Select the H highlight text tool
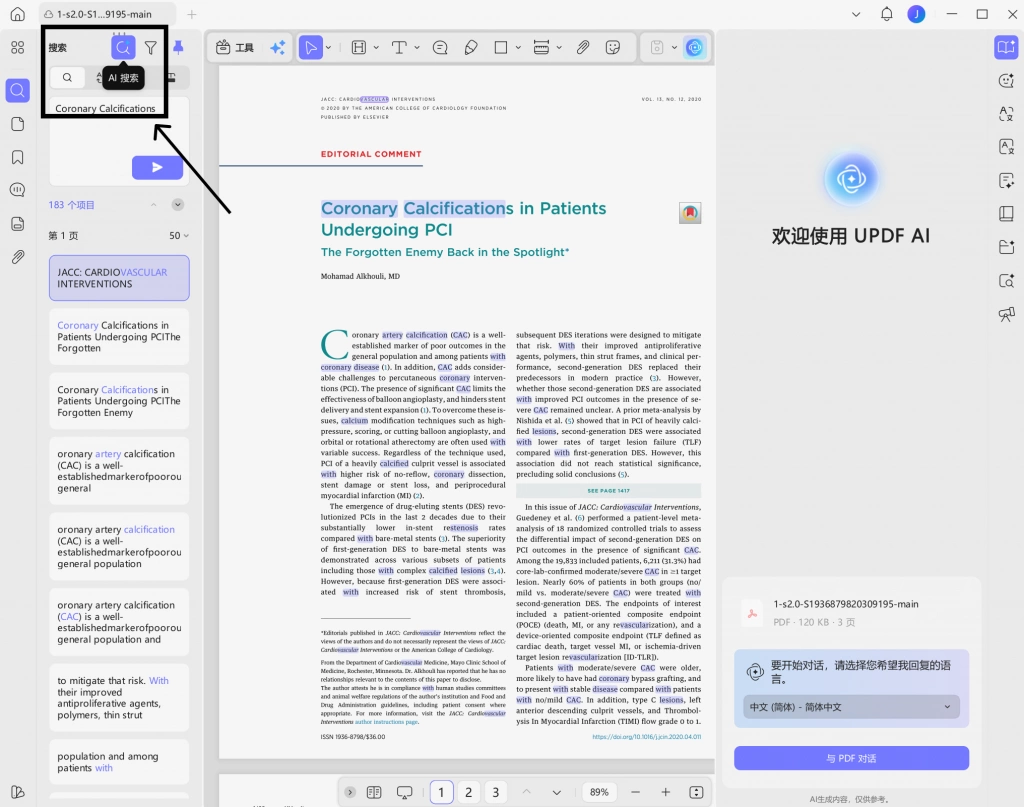This screenshot has height=807, width=1024. 359,48
